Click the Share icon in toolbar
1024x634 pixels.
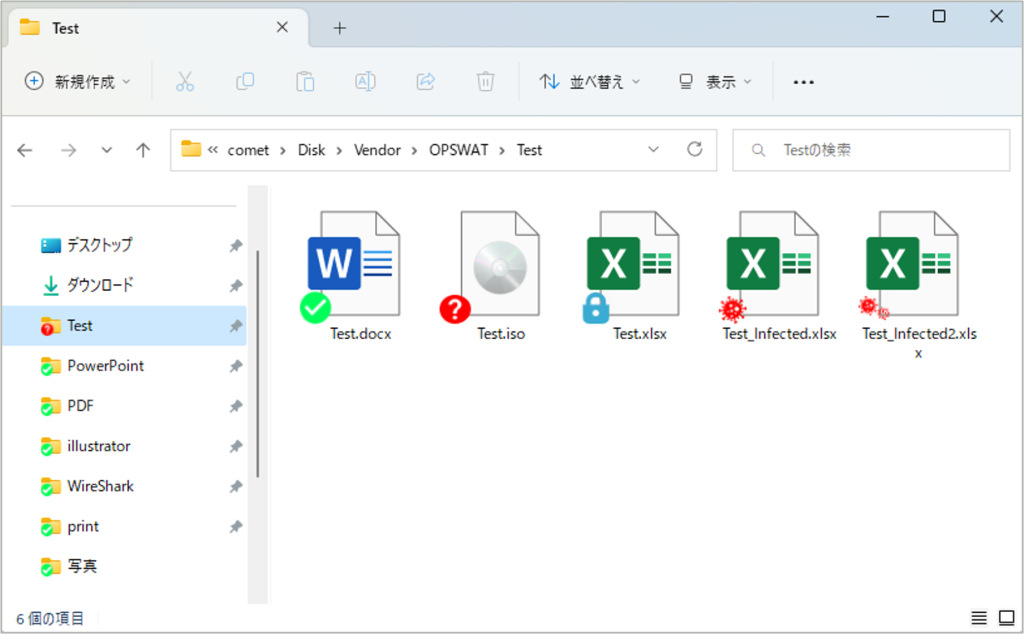coord(425,82)
